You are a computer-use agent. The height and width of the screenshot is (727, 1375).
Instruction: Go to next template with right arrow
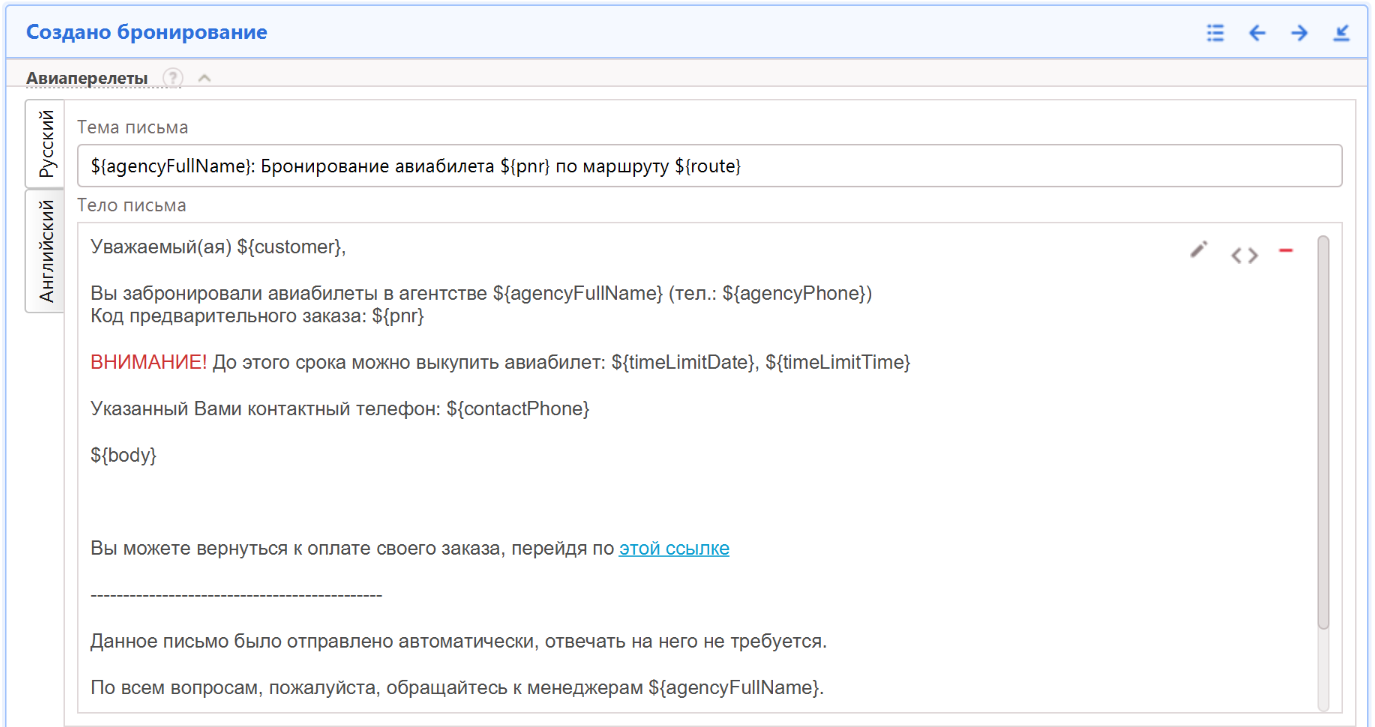coord(1299,33)
